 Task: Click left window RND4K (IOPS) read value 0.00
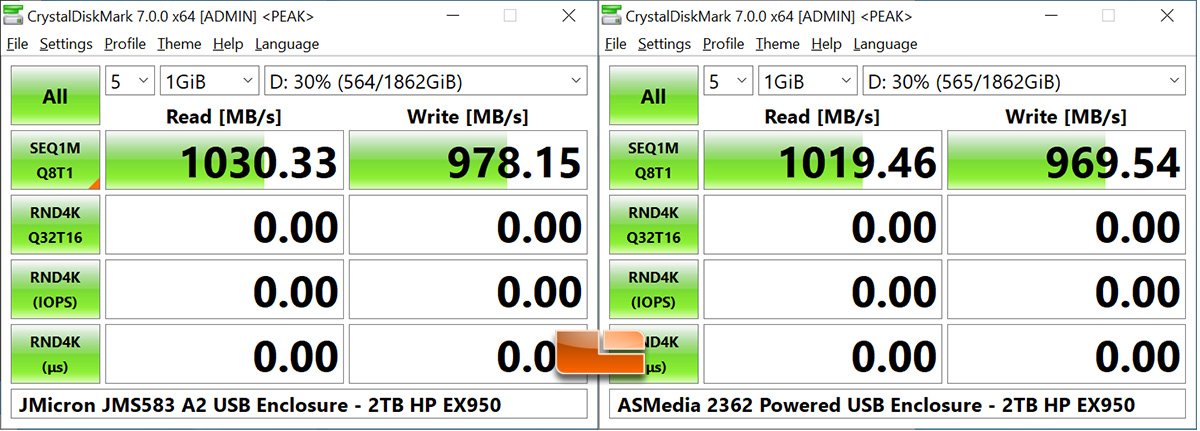(225, 290)
